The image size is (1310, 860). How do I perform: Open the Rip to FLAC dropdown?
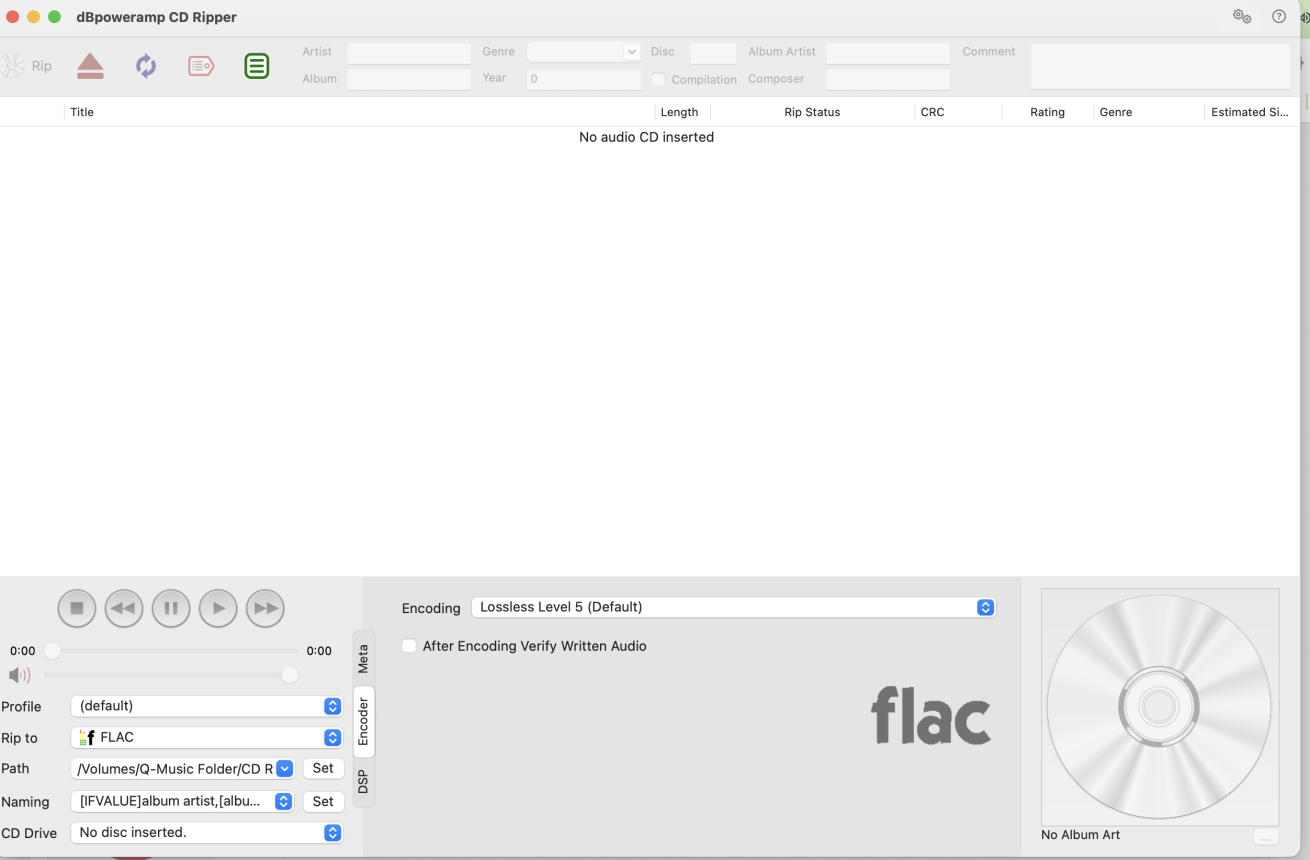pyautogui.click(x=207, y=737)
